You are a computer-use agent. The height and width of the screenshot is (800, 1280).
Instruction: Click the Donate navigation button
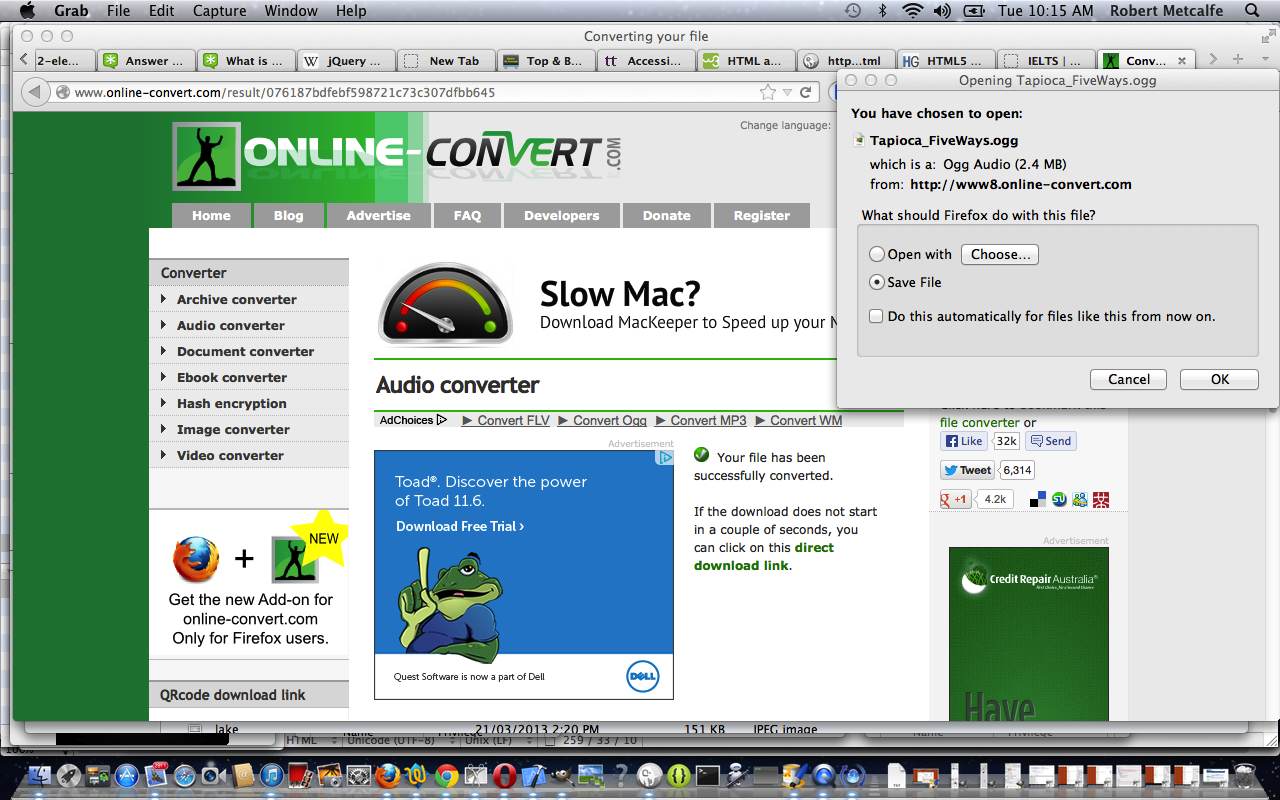pyautogui.click(x=666, y=216)
